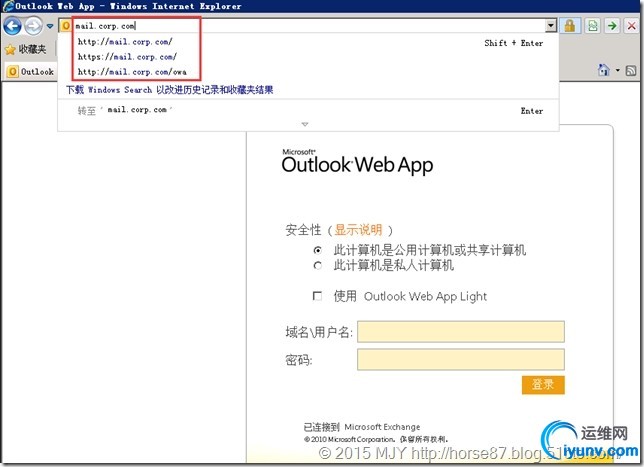The height and width of the screenshot is (467, 644).
Task: Click the orange 登录 sign-in button
Action: pos(543,385)
